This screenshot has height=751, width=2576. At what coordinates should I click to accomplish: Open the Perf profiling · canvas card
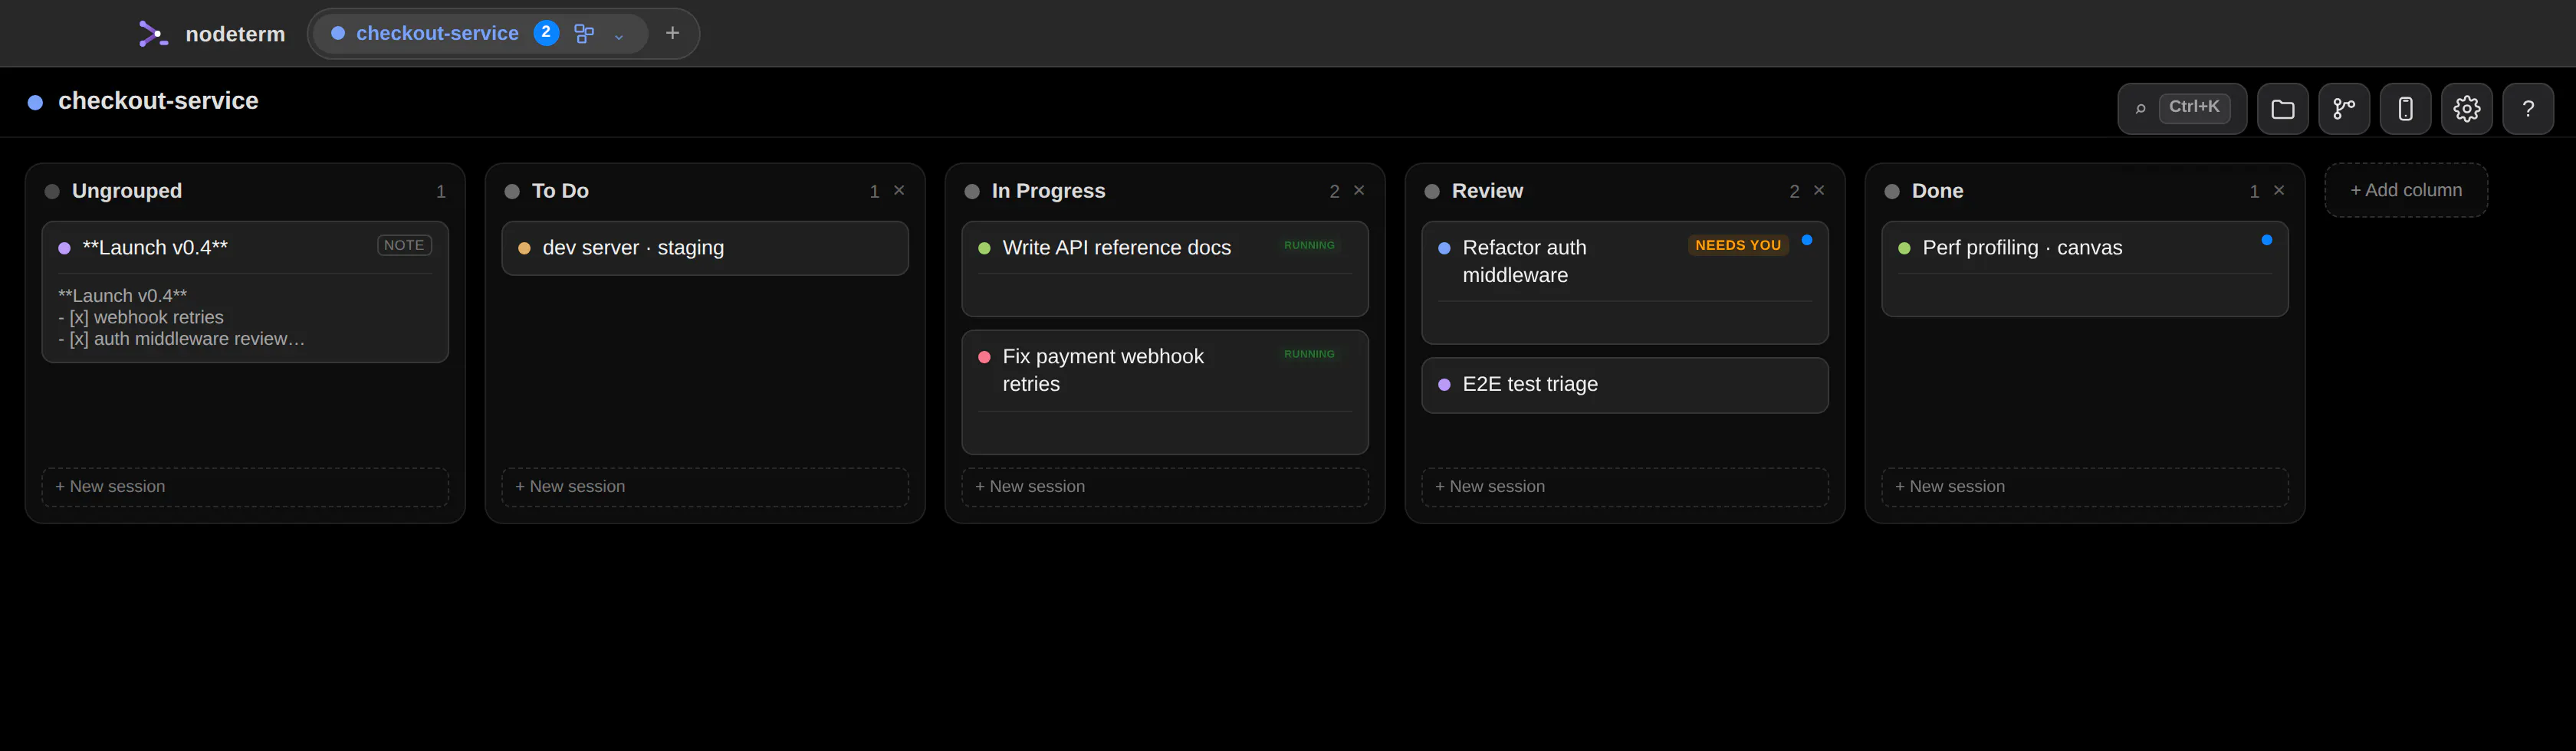(x=2085, y=269)
